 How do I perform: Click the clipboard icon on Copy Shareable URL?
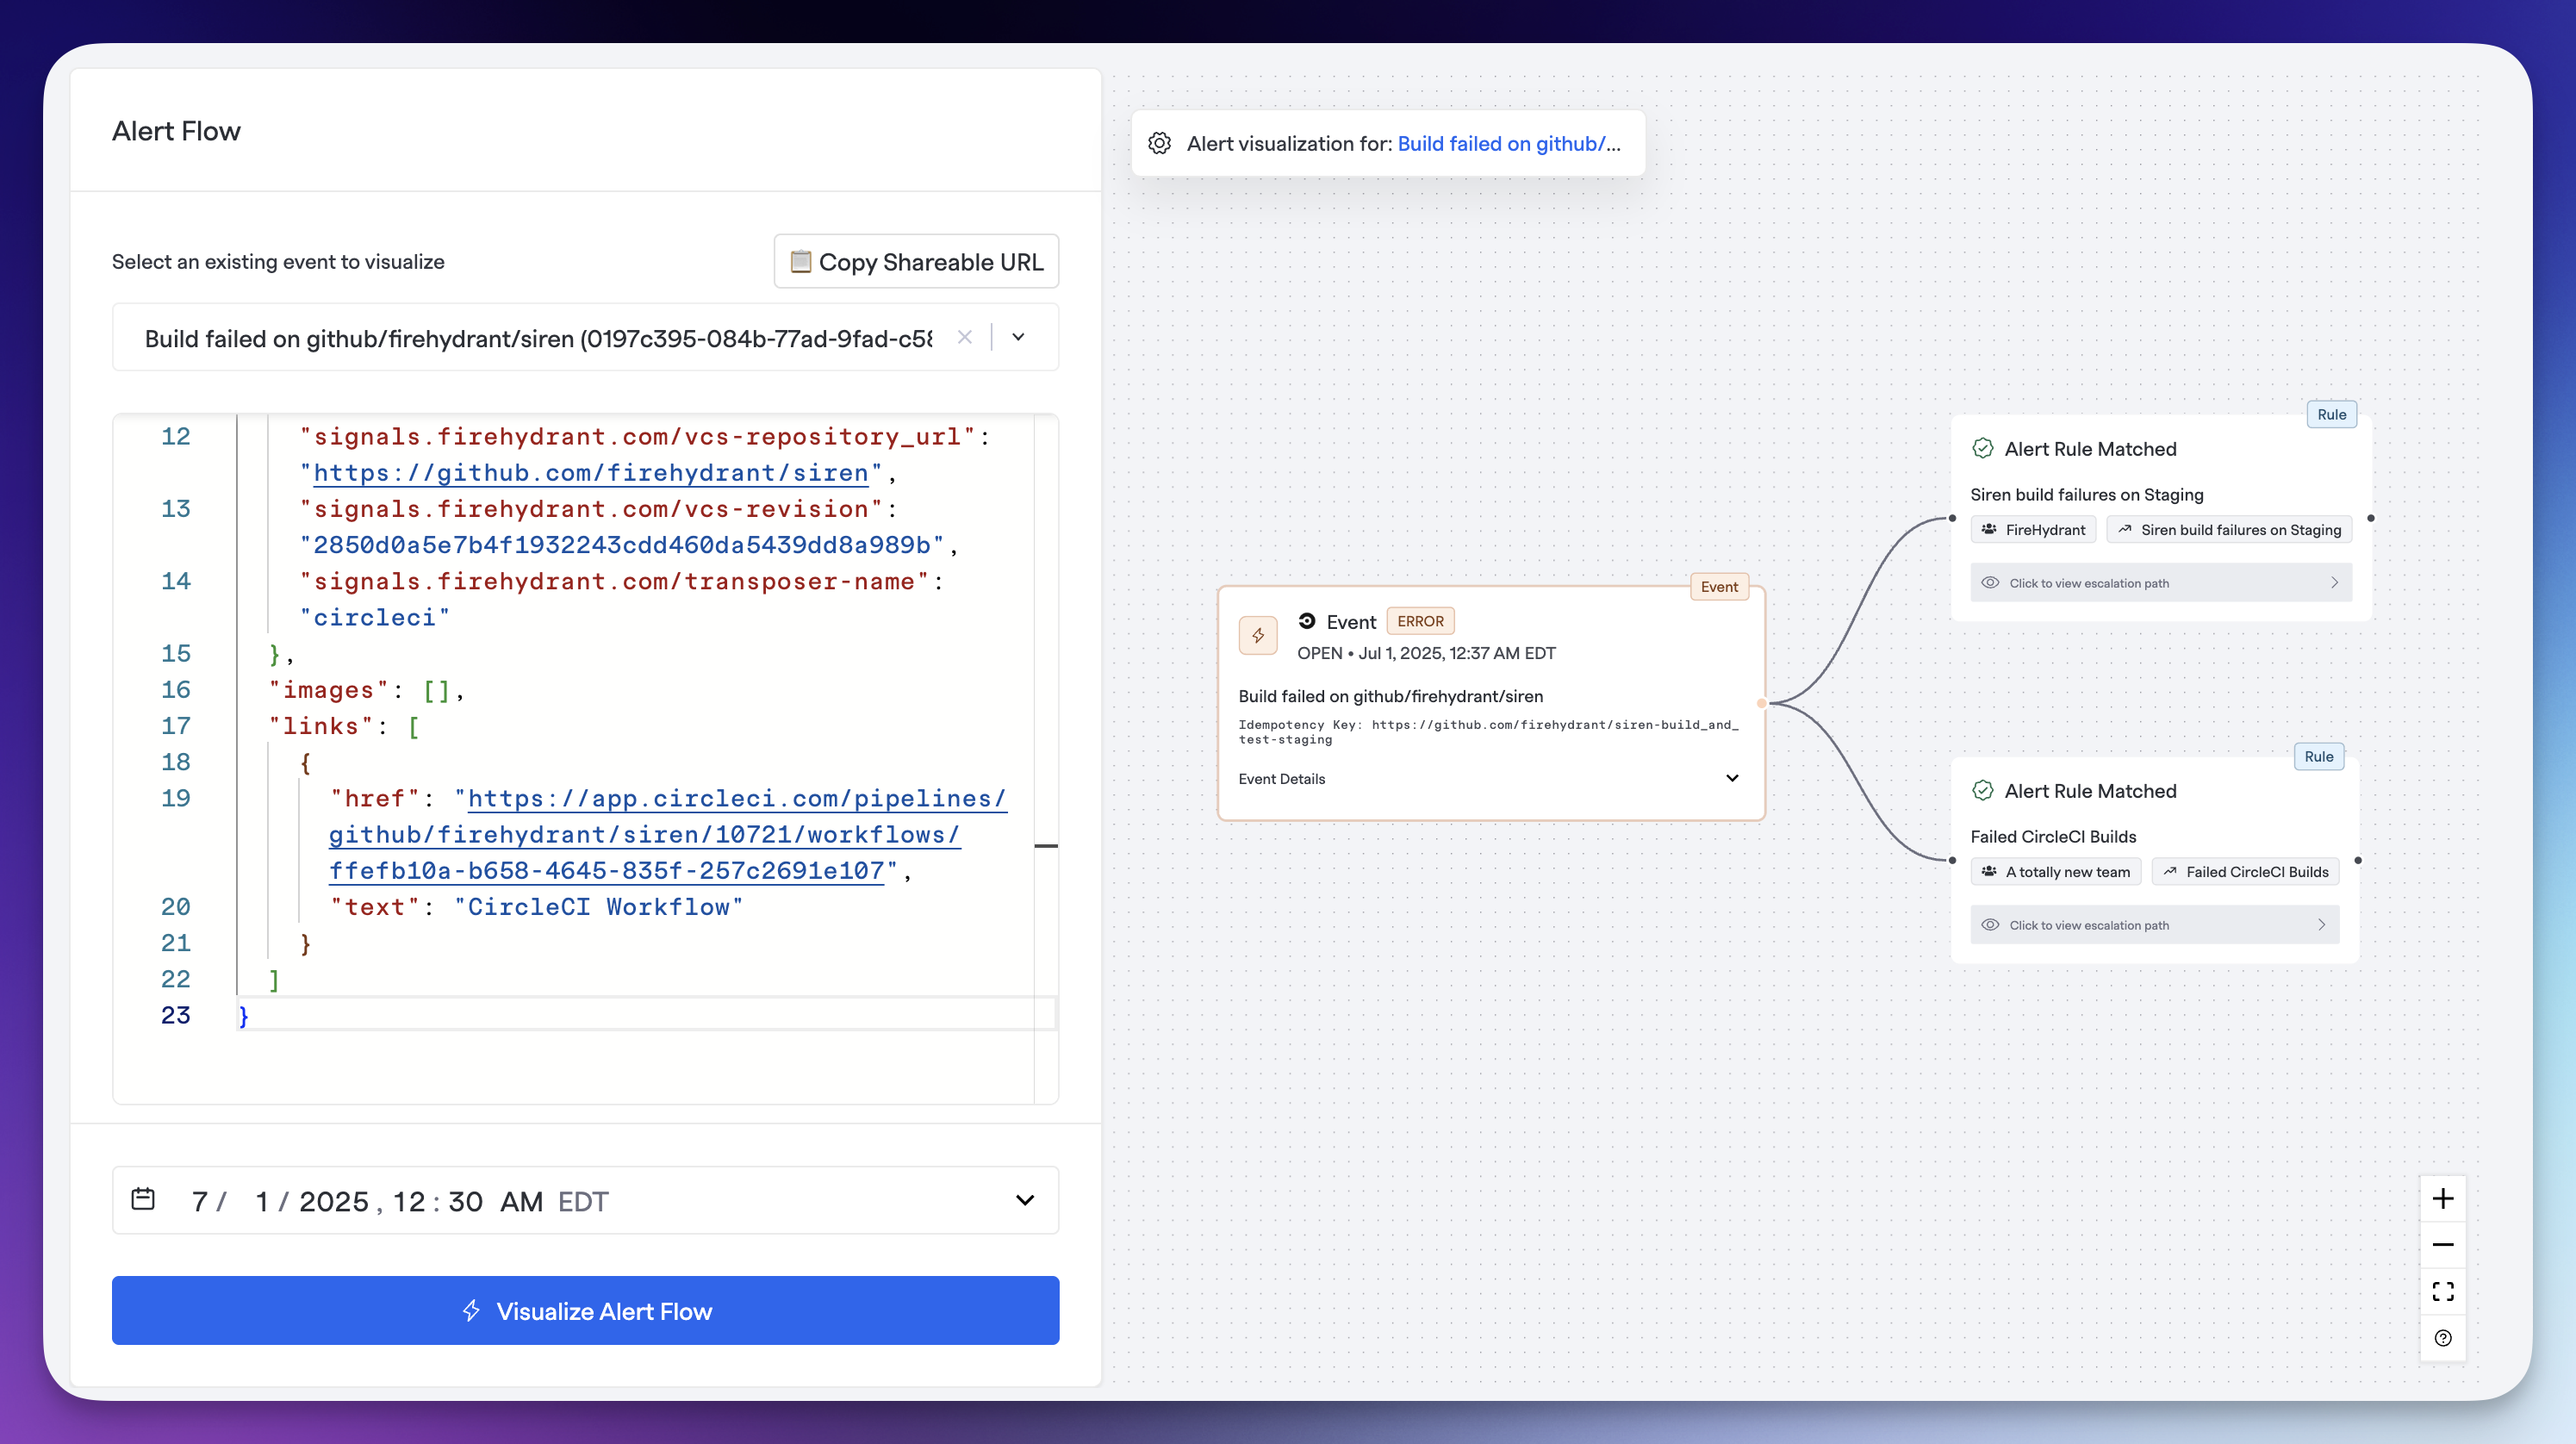tap(800, 261)
